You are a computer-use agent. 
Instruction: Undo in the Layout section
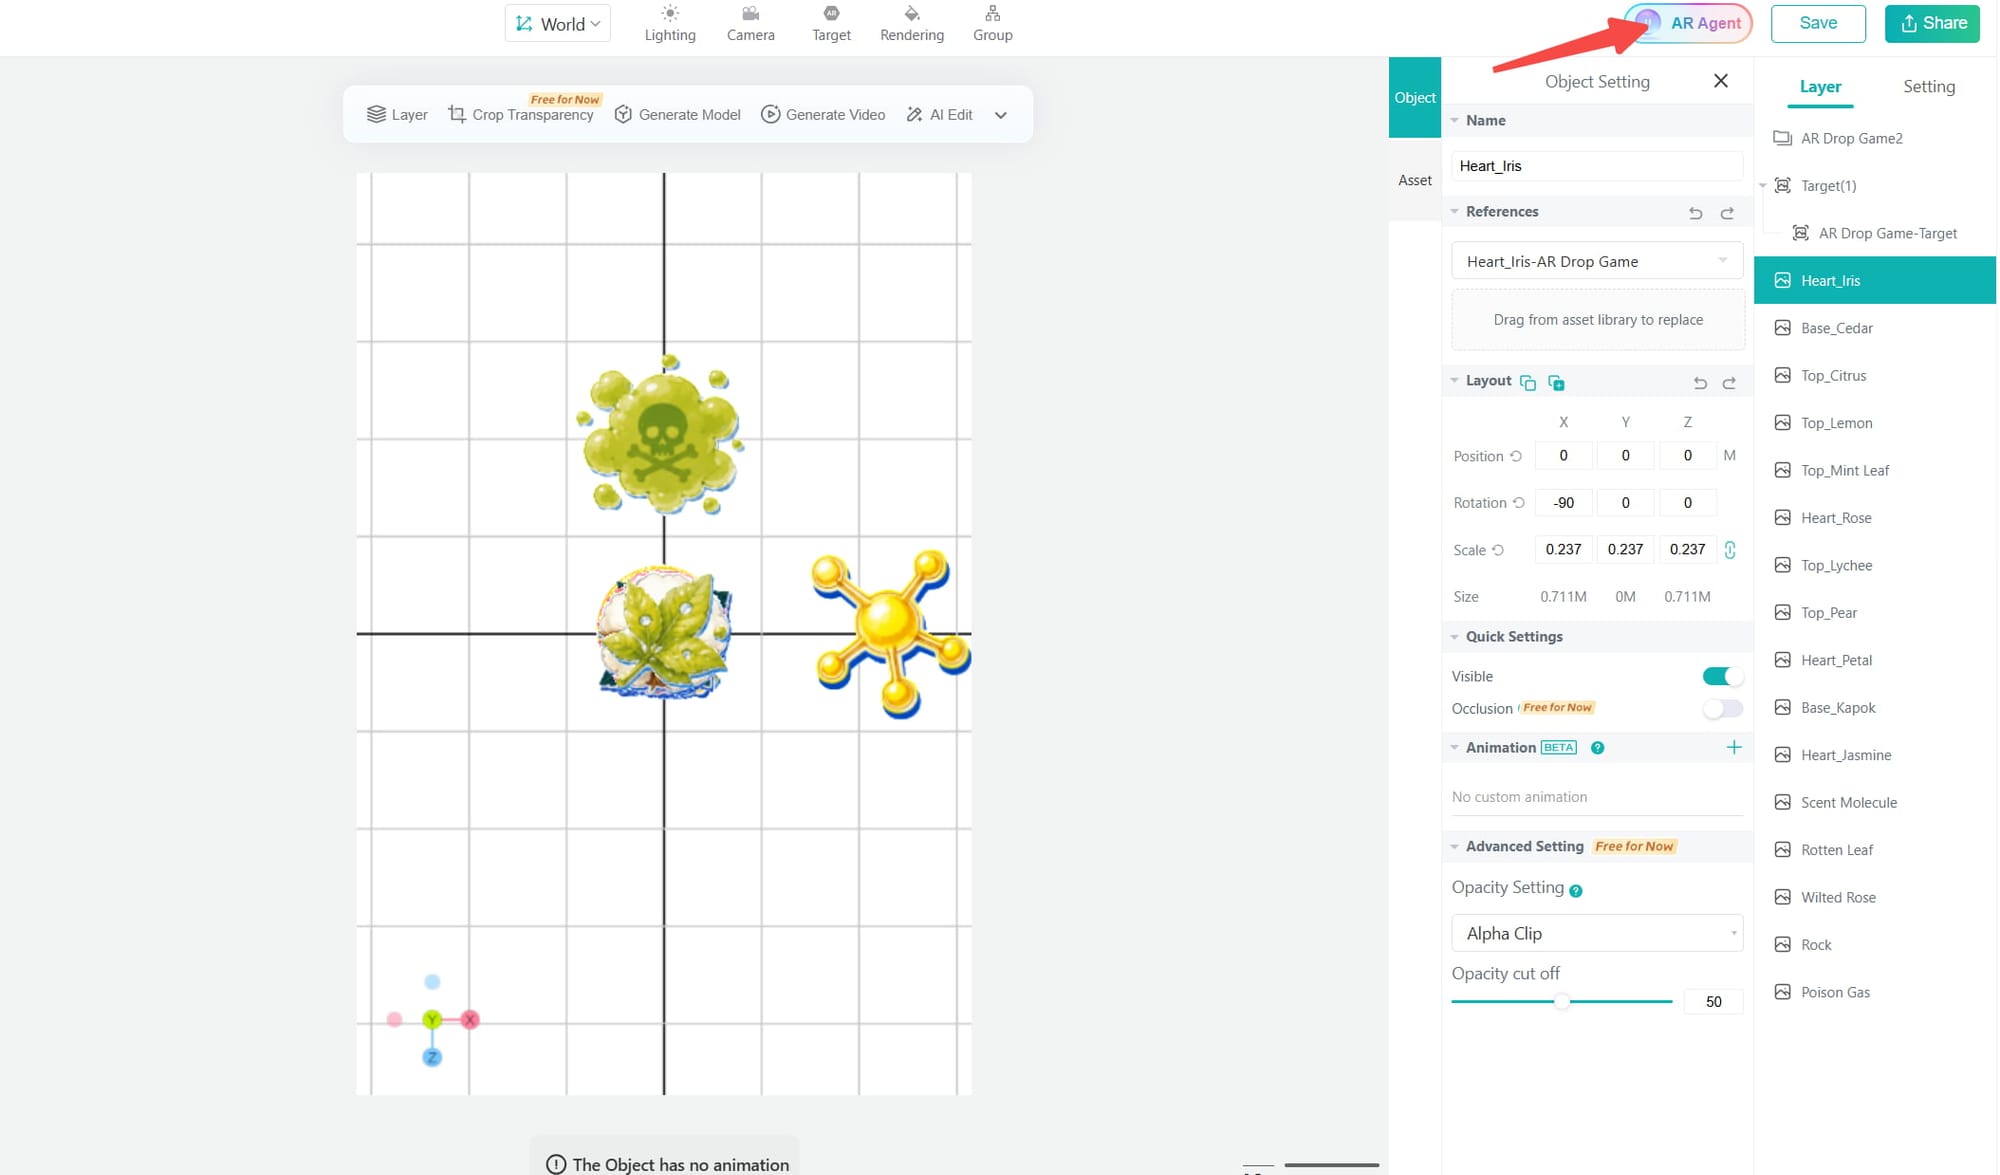[x=1700, y=383]
